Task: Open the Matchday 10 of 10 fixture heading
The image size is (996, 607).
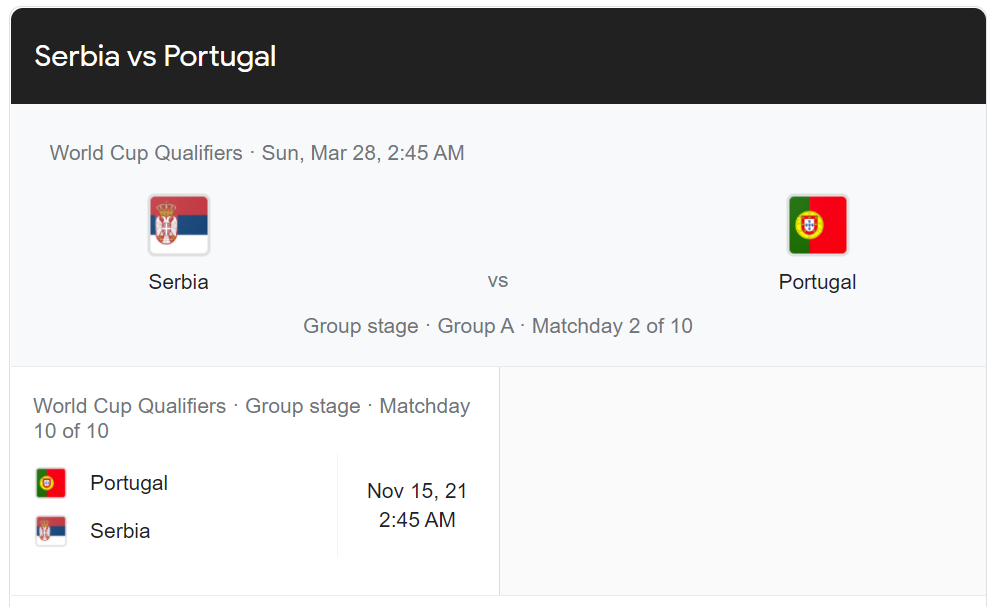Action: (252, 418)
